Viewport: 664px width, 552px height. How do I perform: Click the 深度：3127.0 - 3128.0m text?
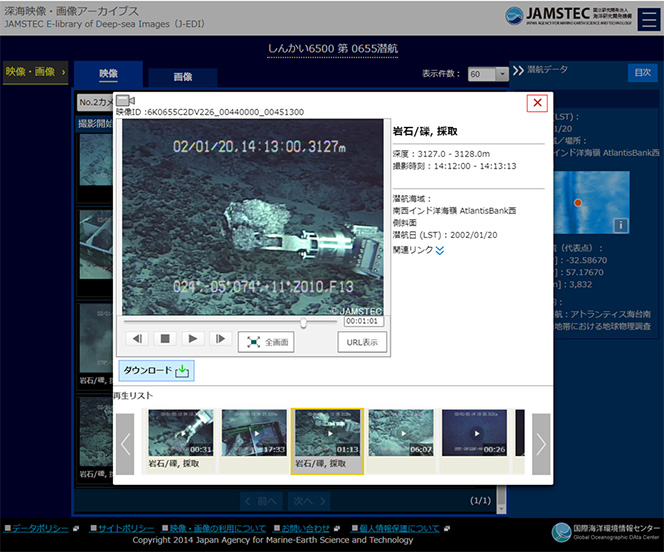point(441,154)
